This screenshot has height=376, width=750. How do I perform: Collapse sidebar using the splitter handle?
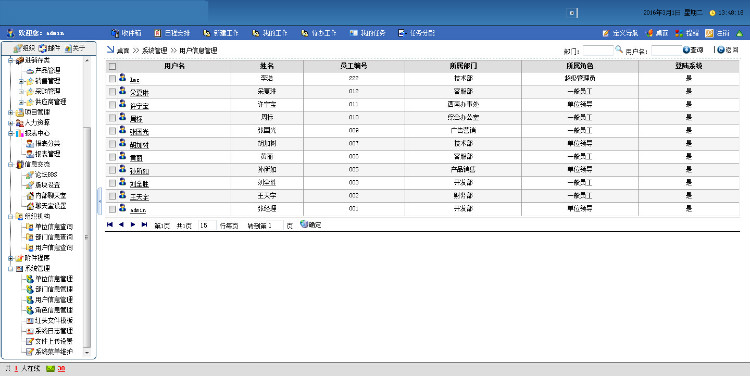click(99, 201)
